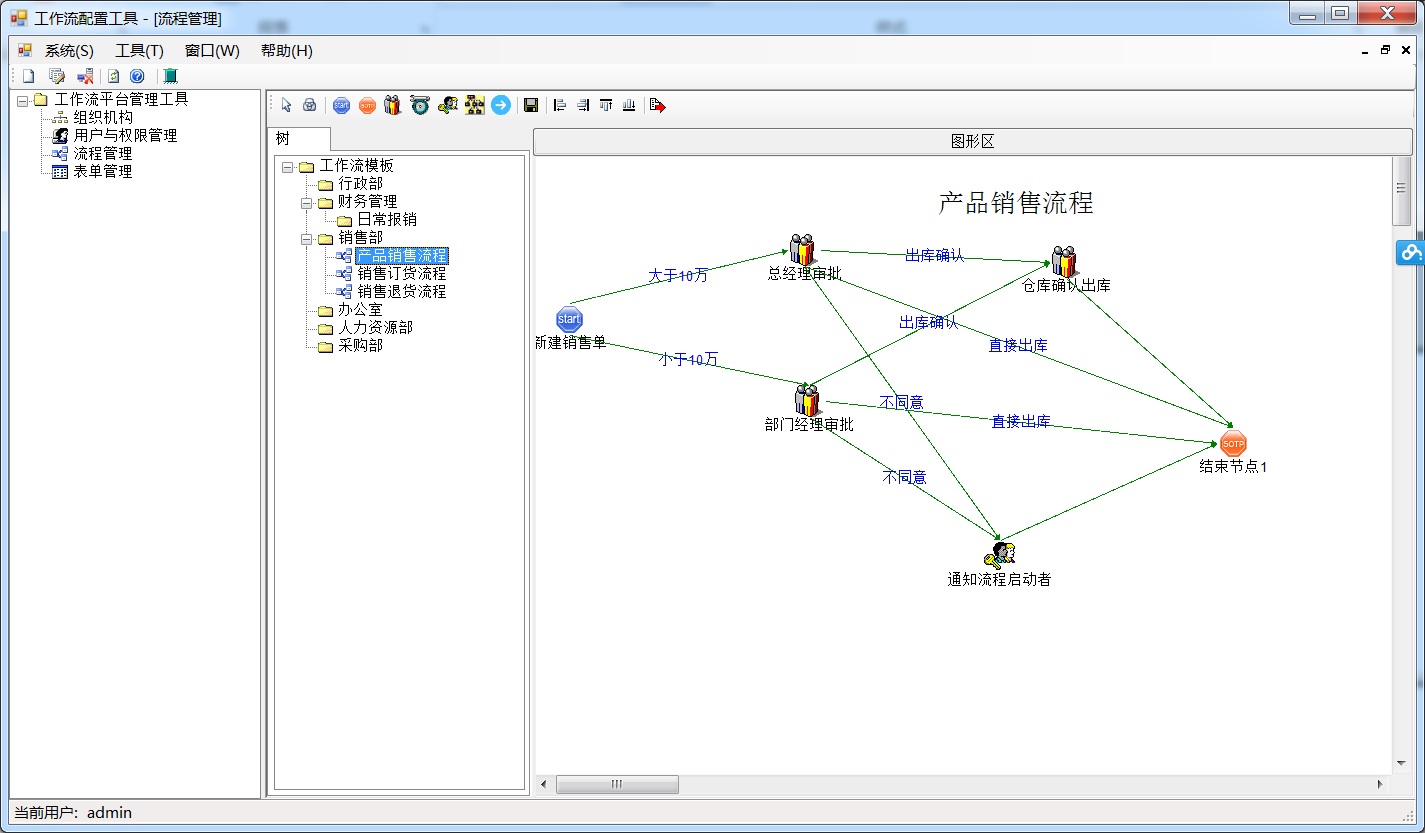1425x833 pixels.
Task: Collapse the 财务管理 tree node
Action: 307,202
